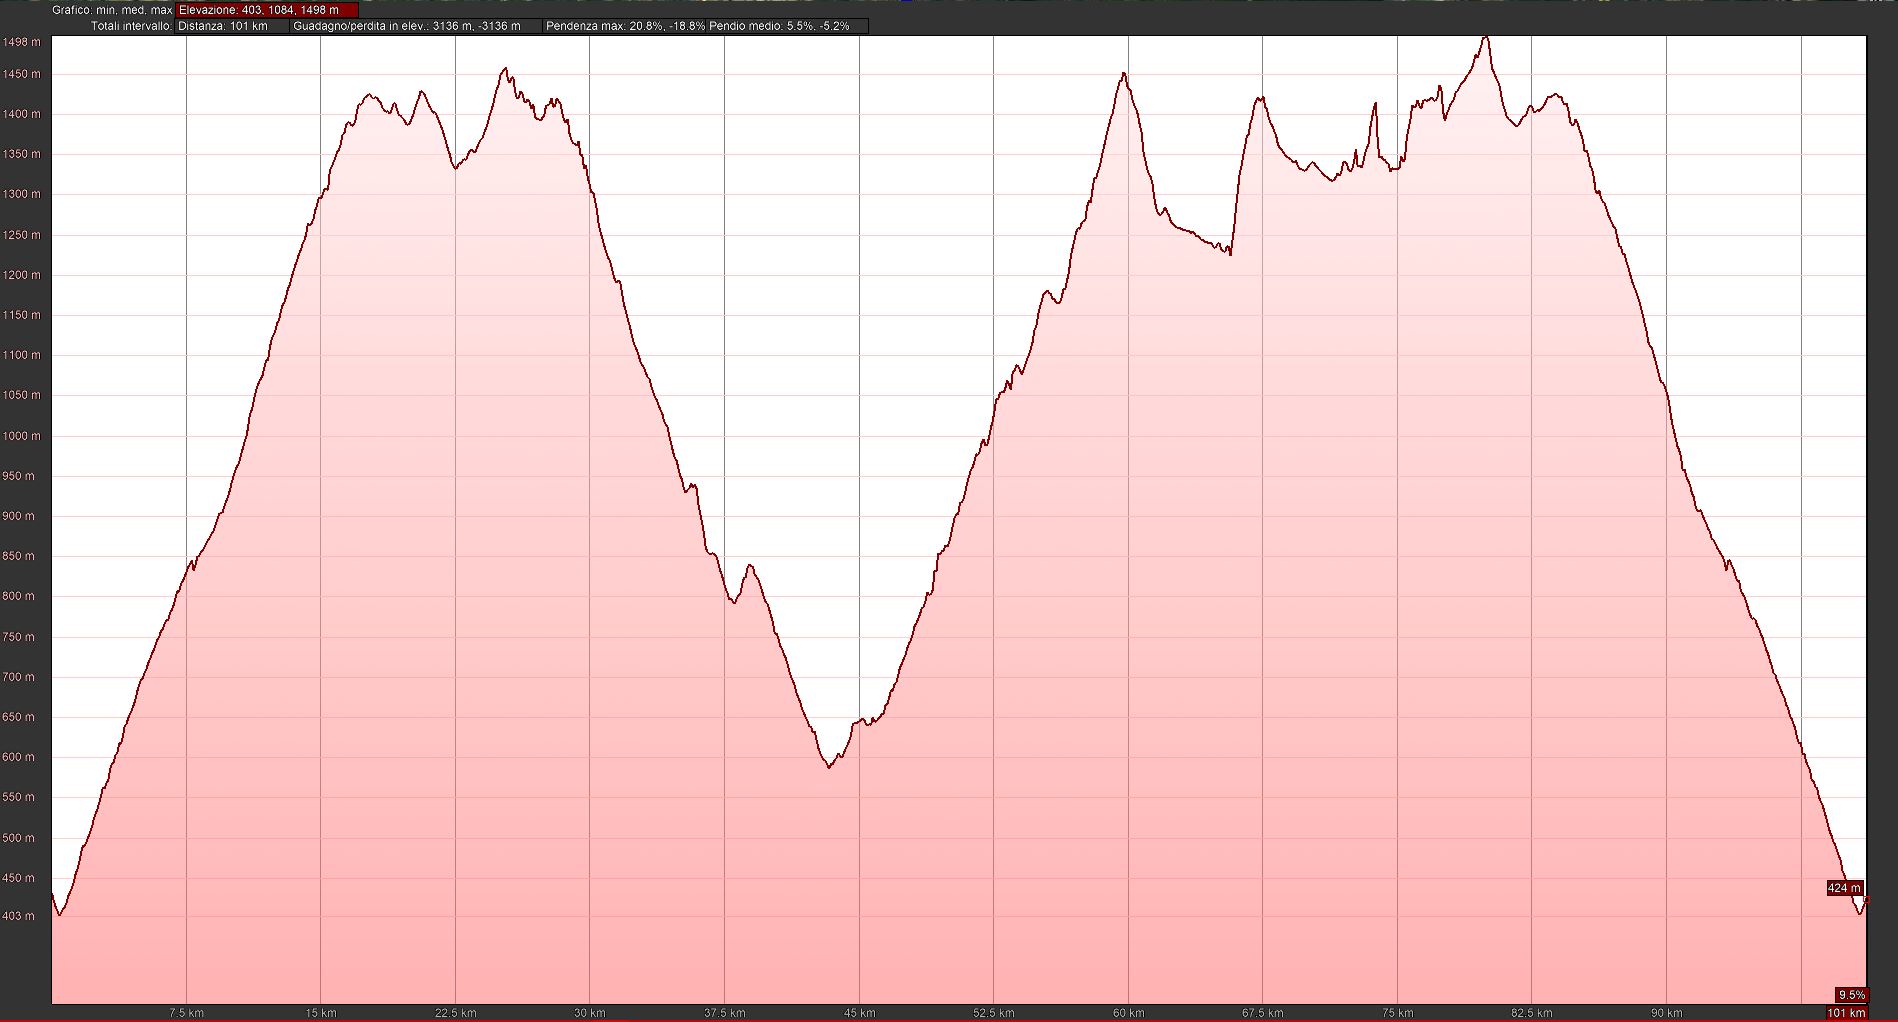Click the Grafico: min, med, max label
The width and height of the screenshot is (1898, 1022).
coord(112,10)
